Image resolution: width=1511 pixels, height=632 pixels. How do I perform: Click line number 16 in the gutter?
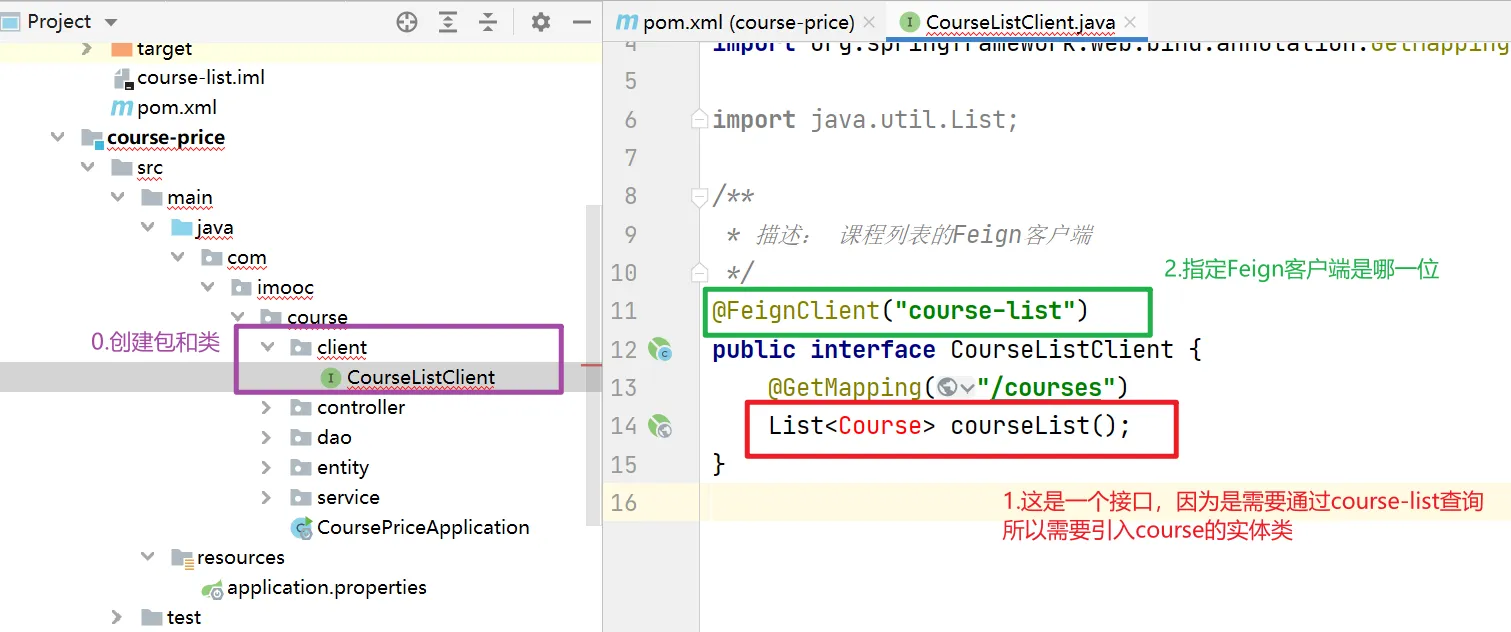coord(623,502)
